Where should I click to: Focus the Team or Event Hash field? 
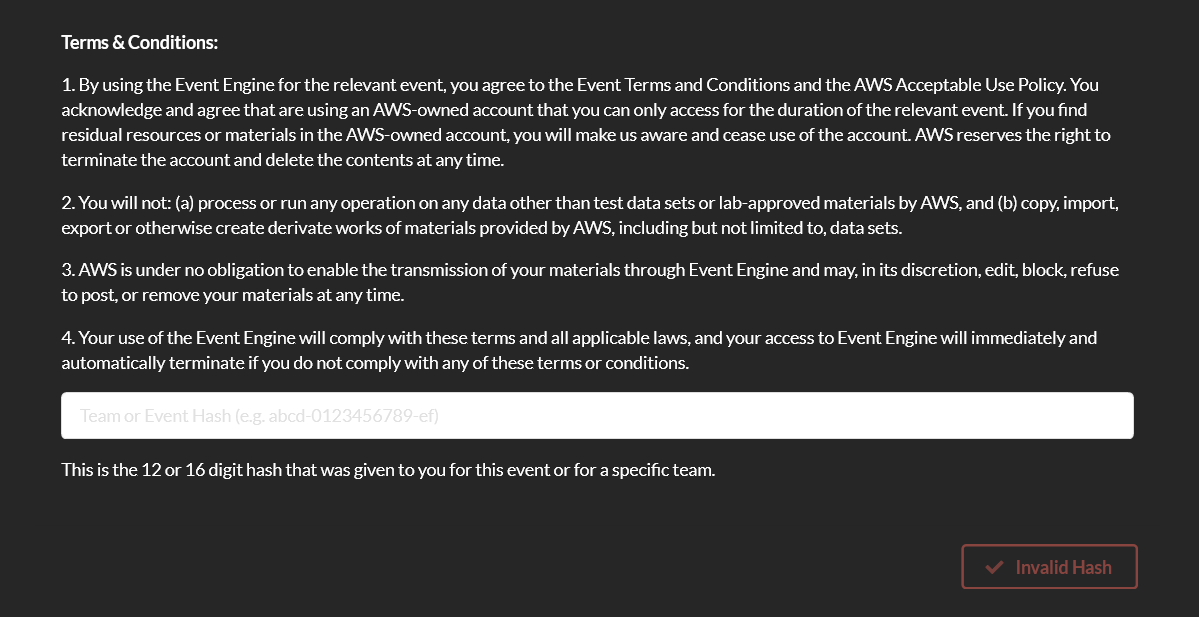coord(597,416)
